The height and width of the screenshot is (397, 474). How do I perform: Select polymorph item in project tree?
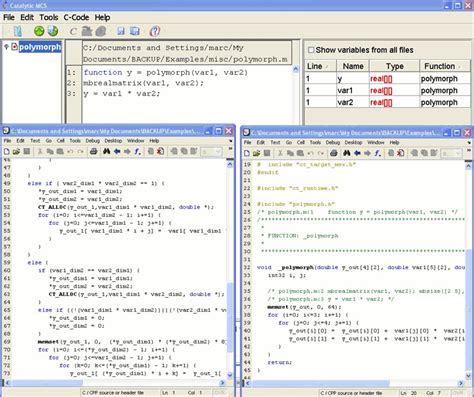[40, 47]
